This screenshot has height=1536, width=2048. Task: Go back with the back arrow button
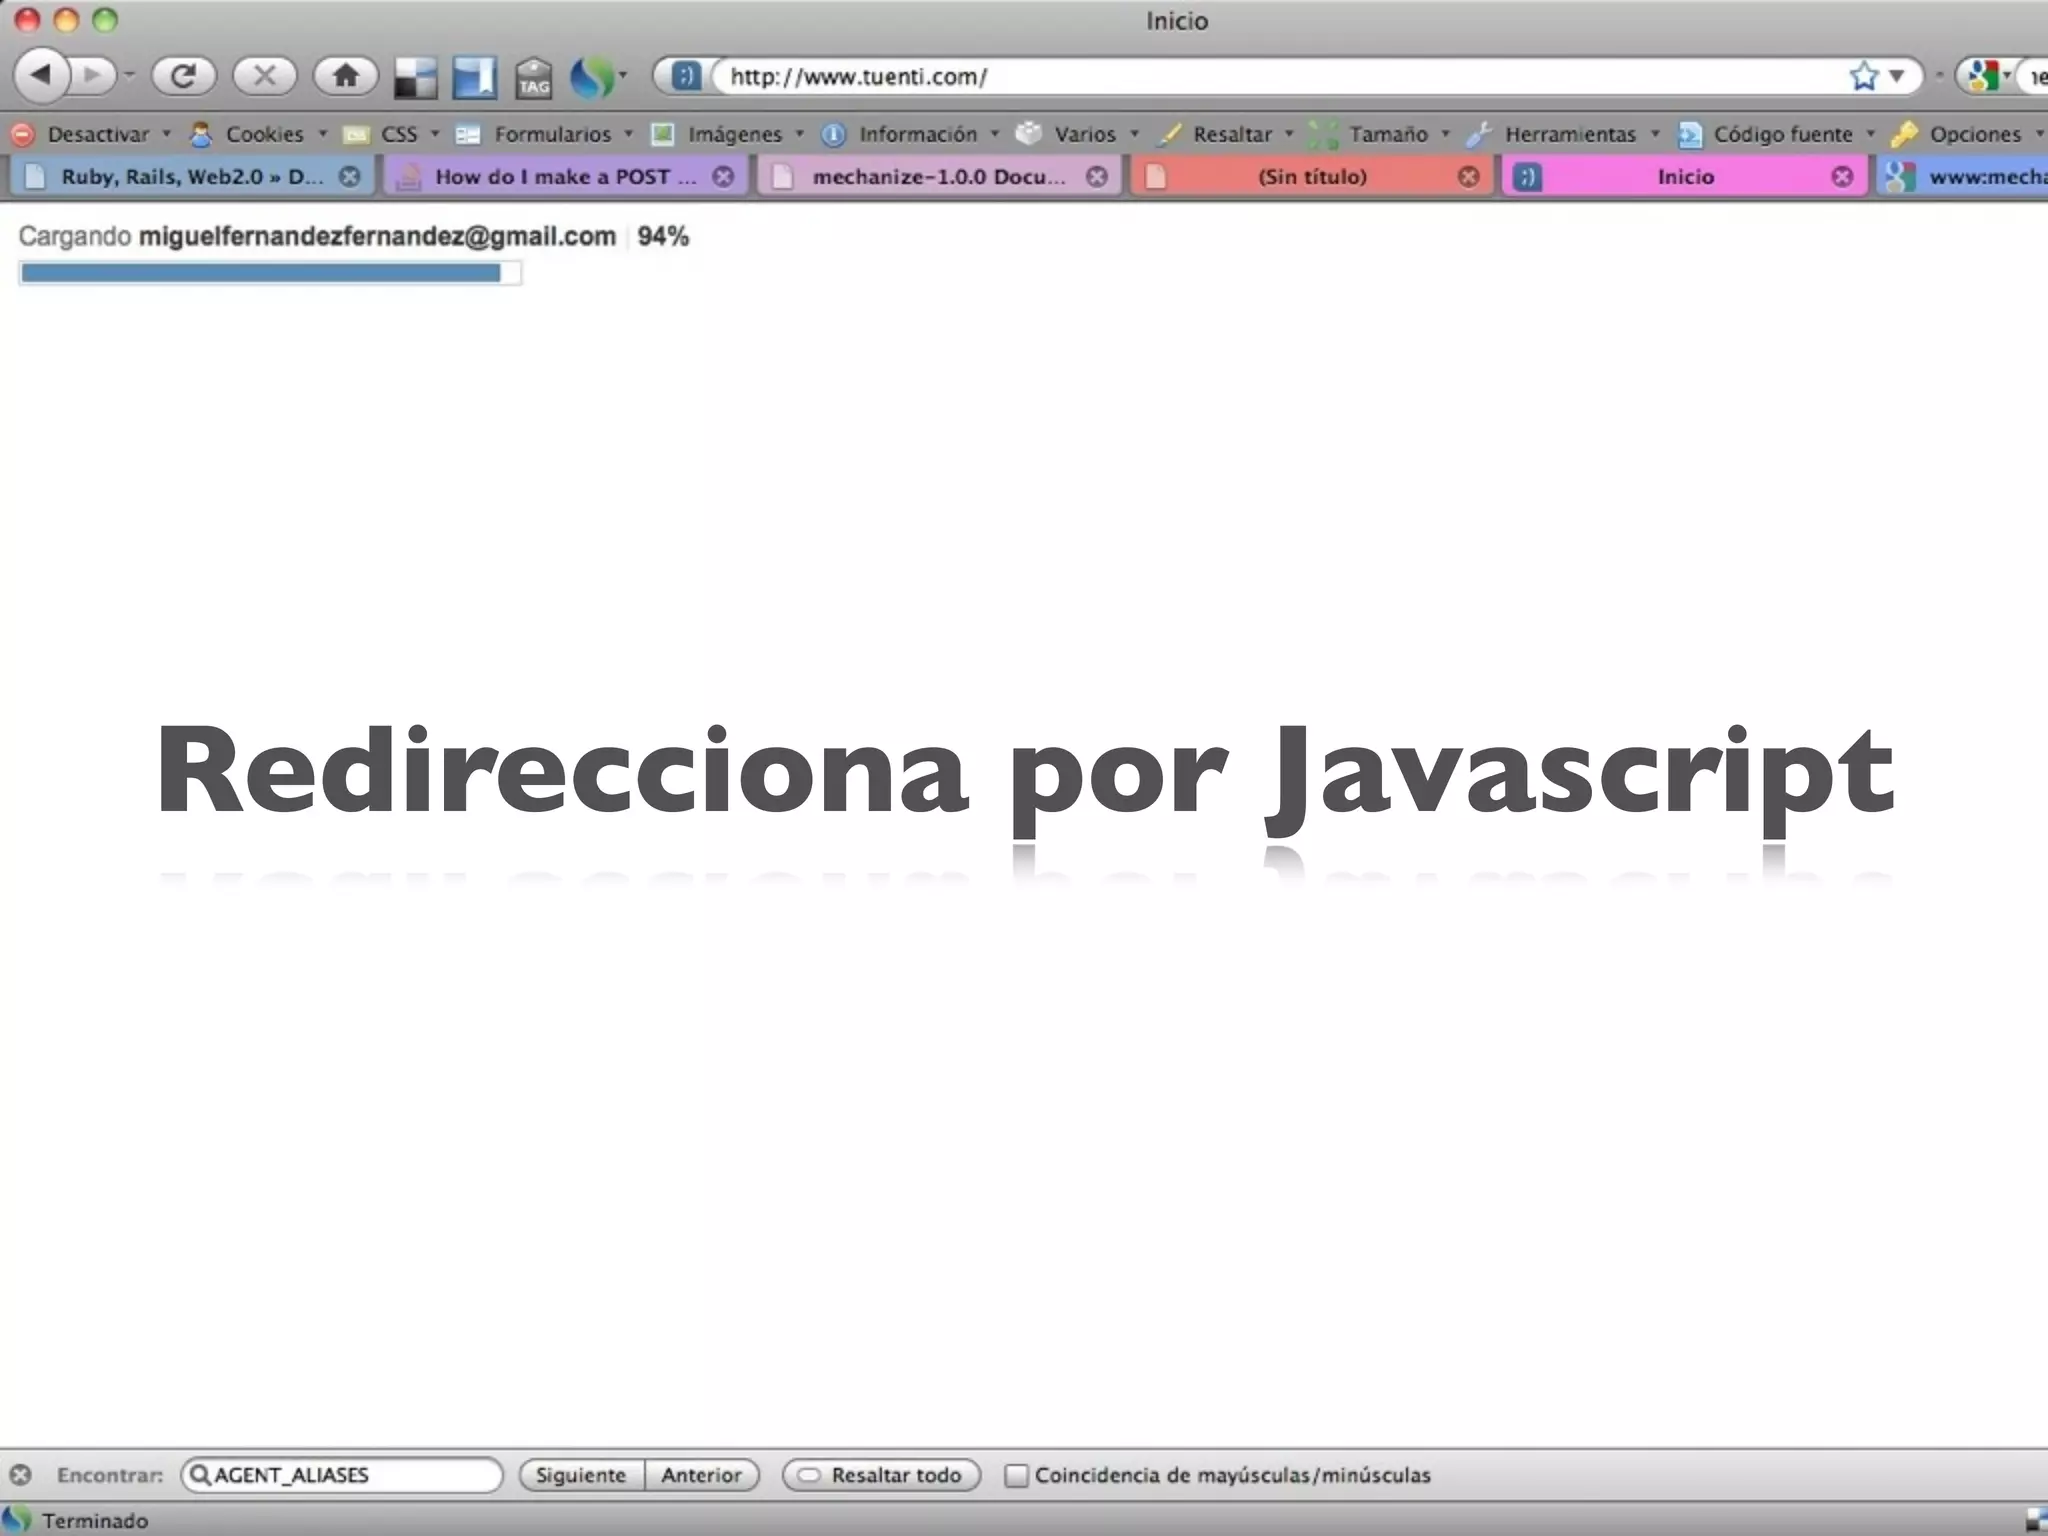(x=42, y=75)
